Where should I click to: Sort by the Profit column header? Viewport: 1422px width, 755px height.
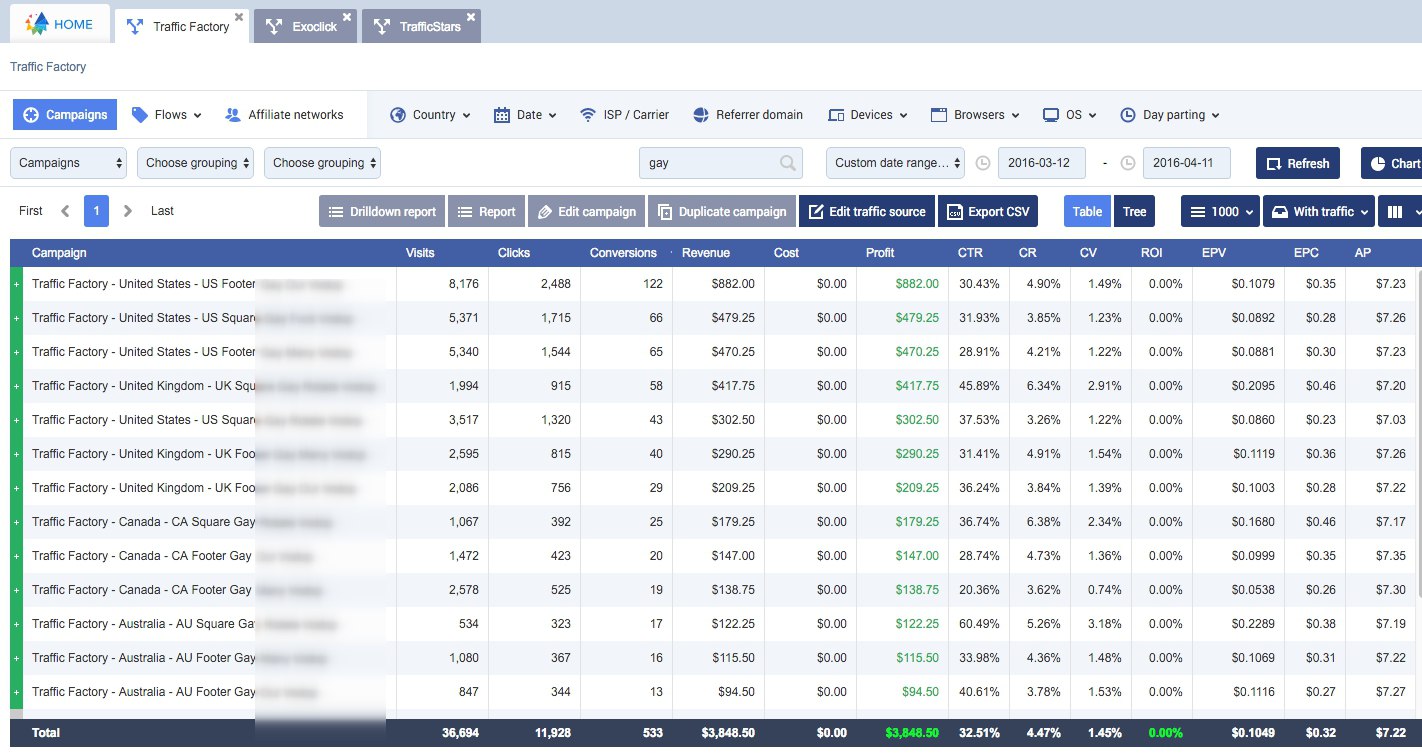(880, 253)
